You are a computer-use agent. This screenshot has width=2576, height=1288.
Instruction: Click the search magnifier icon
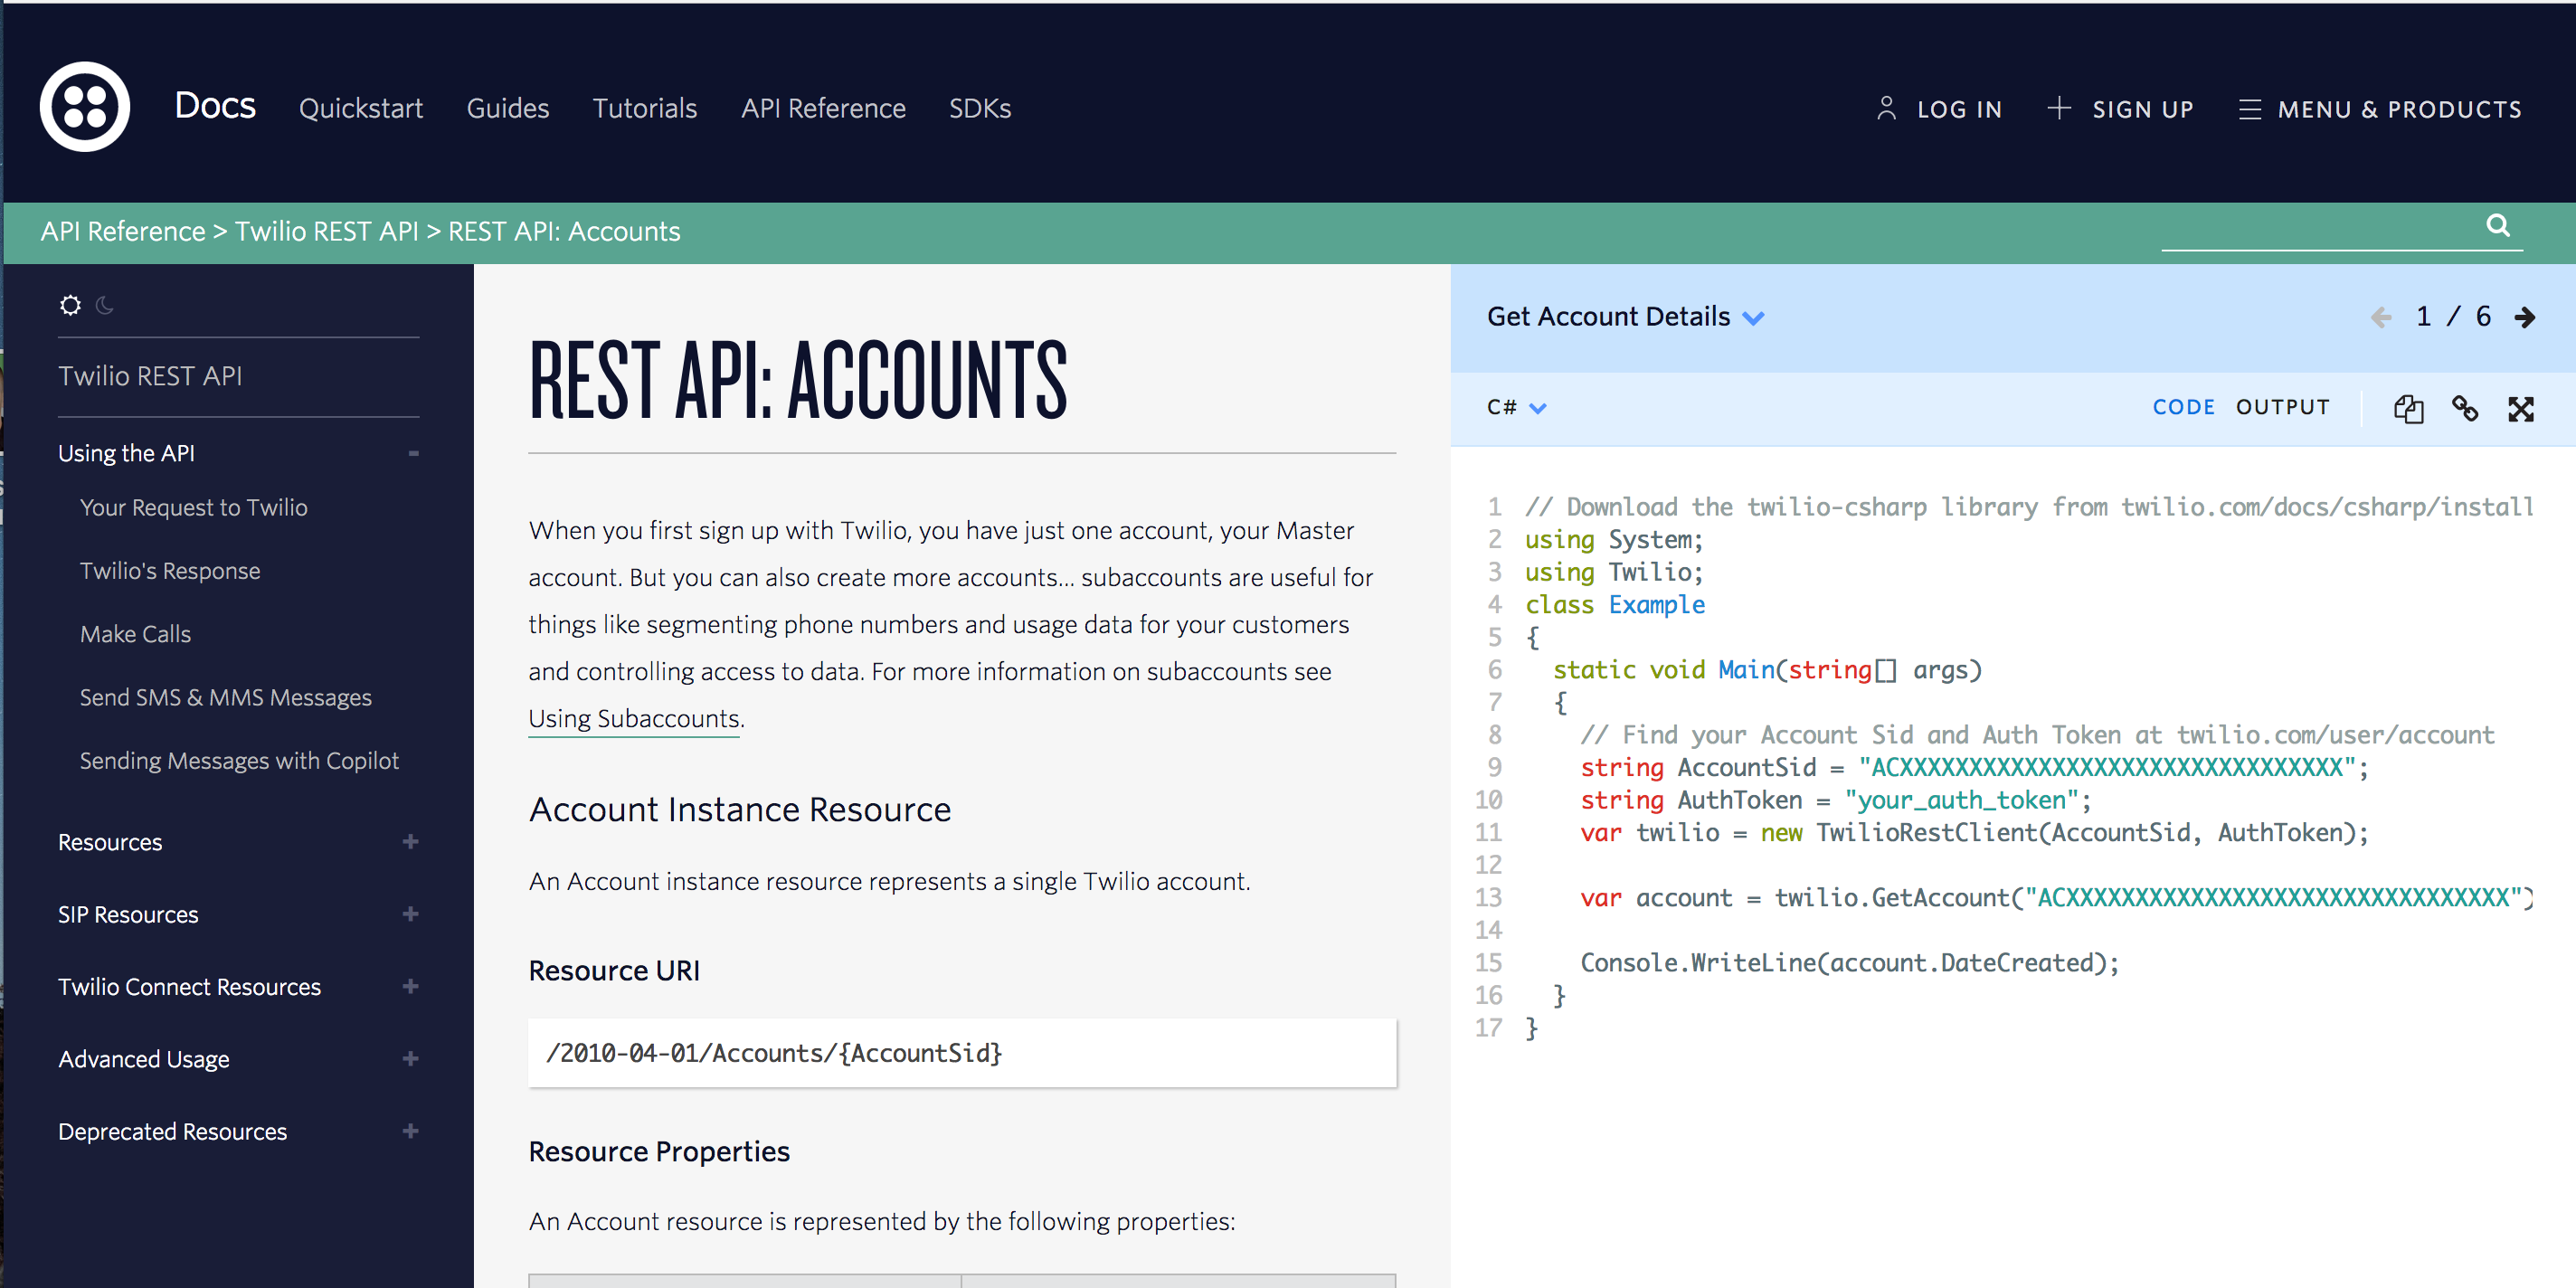pyautogui.click(x=2498, y=225)
